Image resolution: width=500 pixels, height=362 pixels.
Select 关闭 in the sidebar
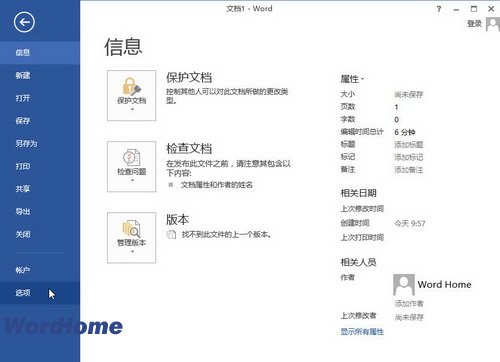(40, 234)
